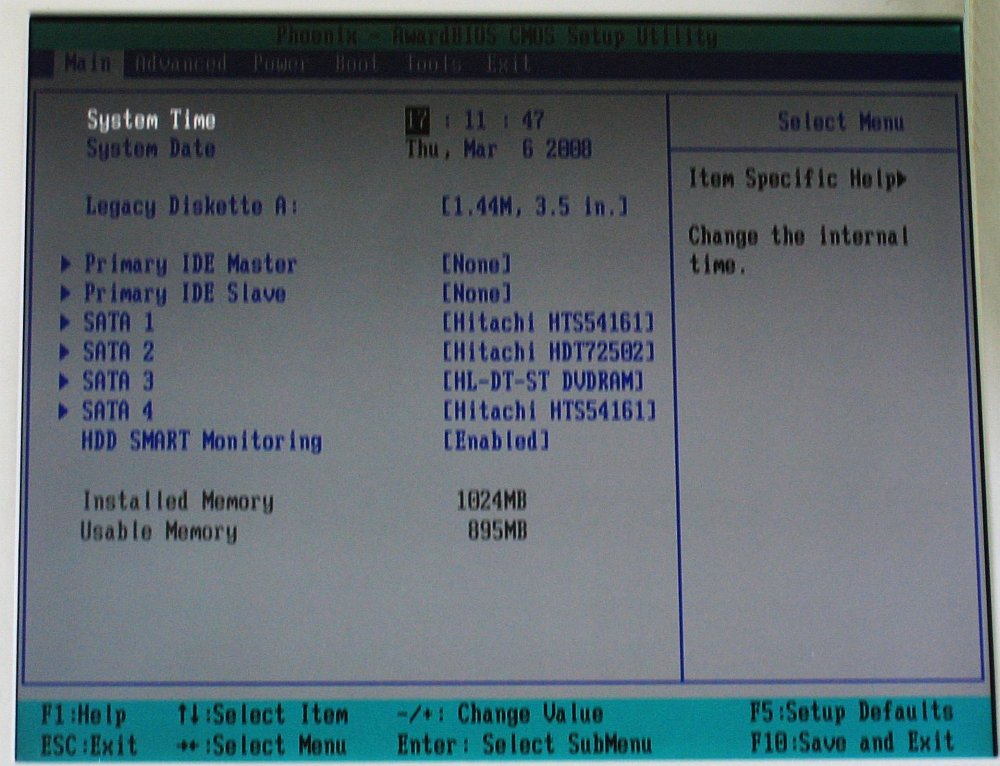The width and height of the screenshot is (1000, 766).
Task: Change the Legacy Diskette A value 1.44M, 3.5 in.
Action: [534, 206]
